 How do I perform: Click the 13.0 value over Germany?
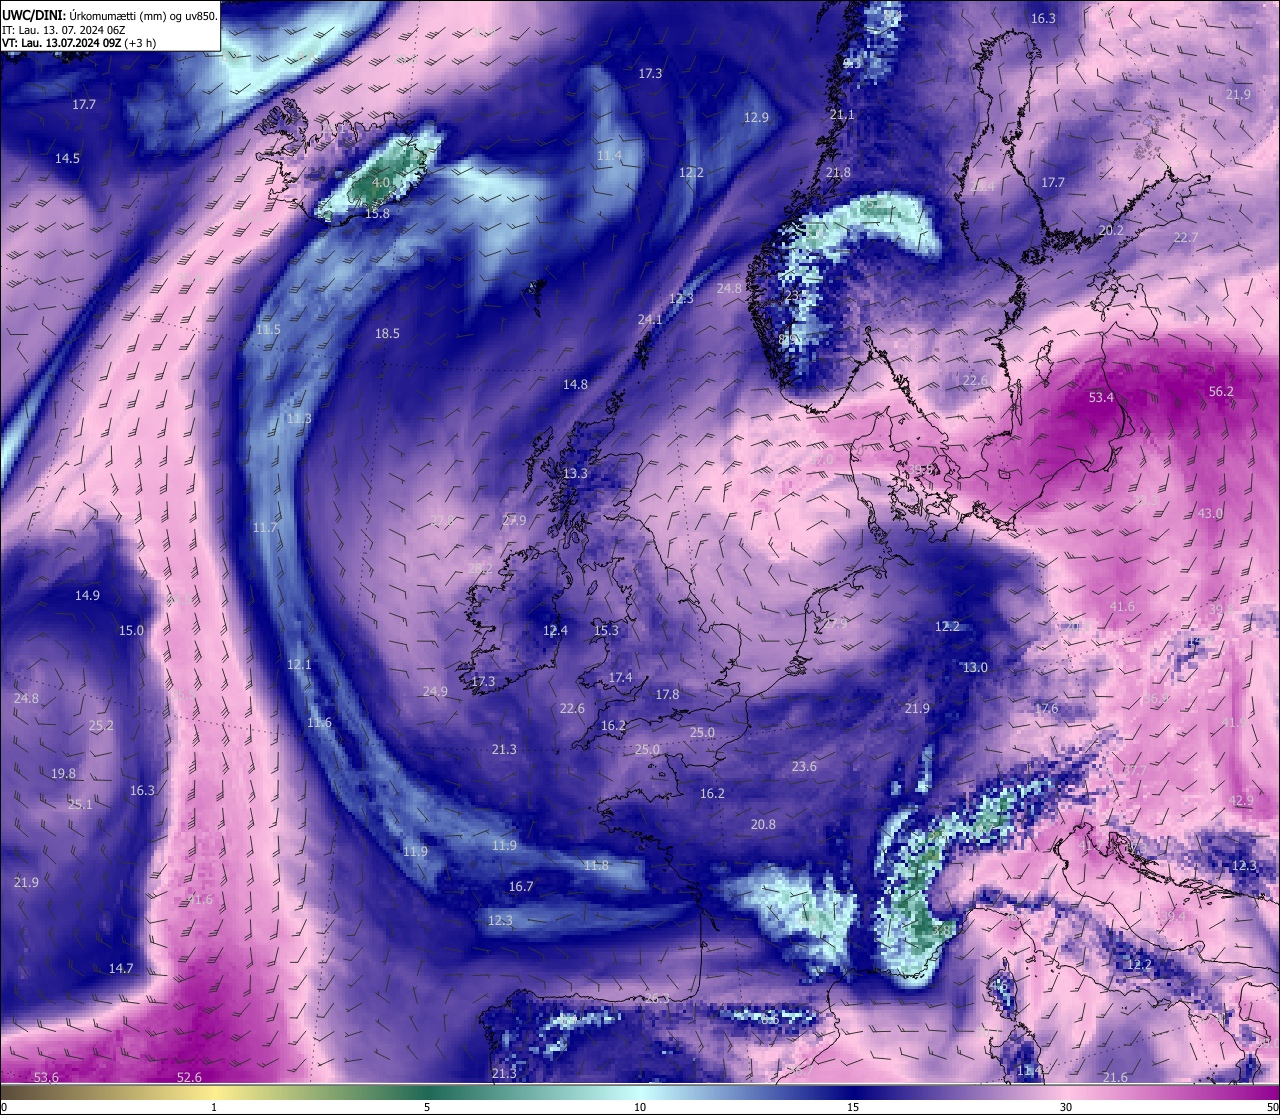point(975,667)
